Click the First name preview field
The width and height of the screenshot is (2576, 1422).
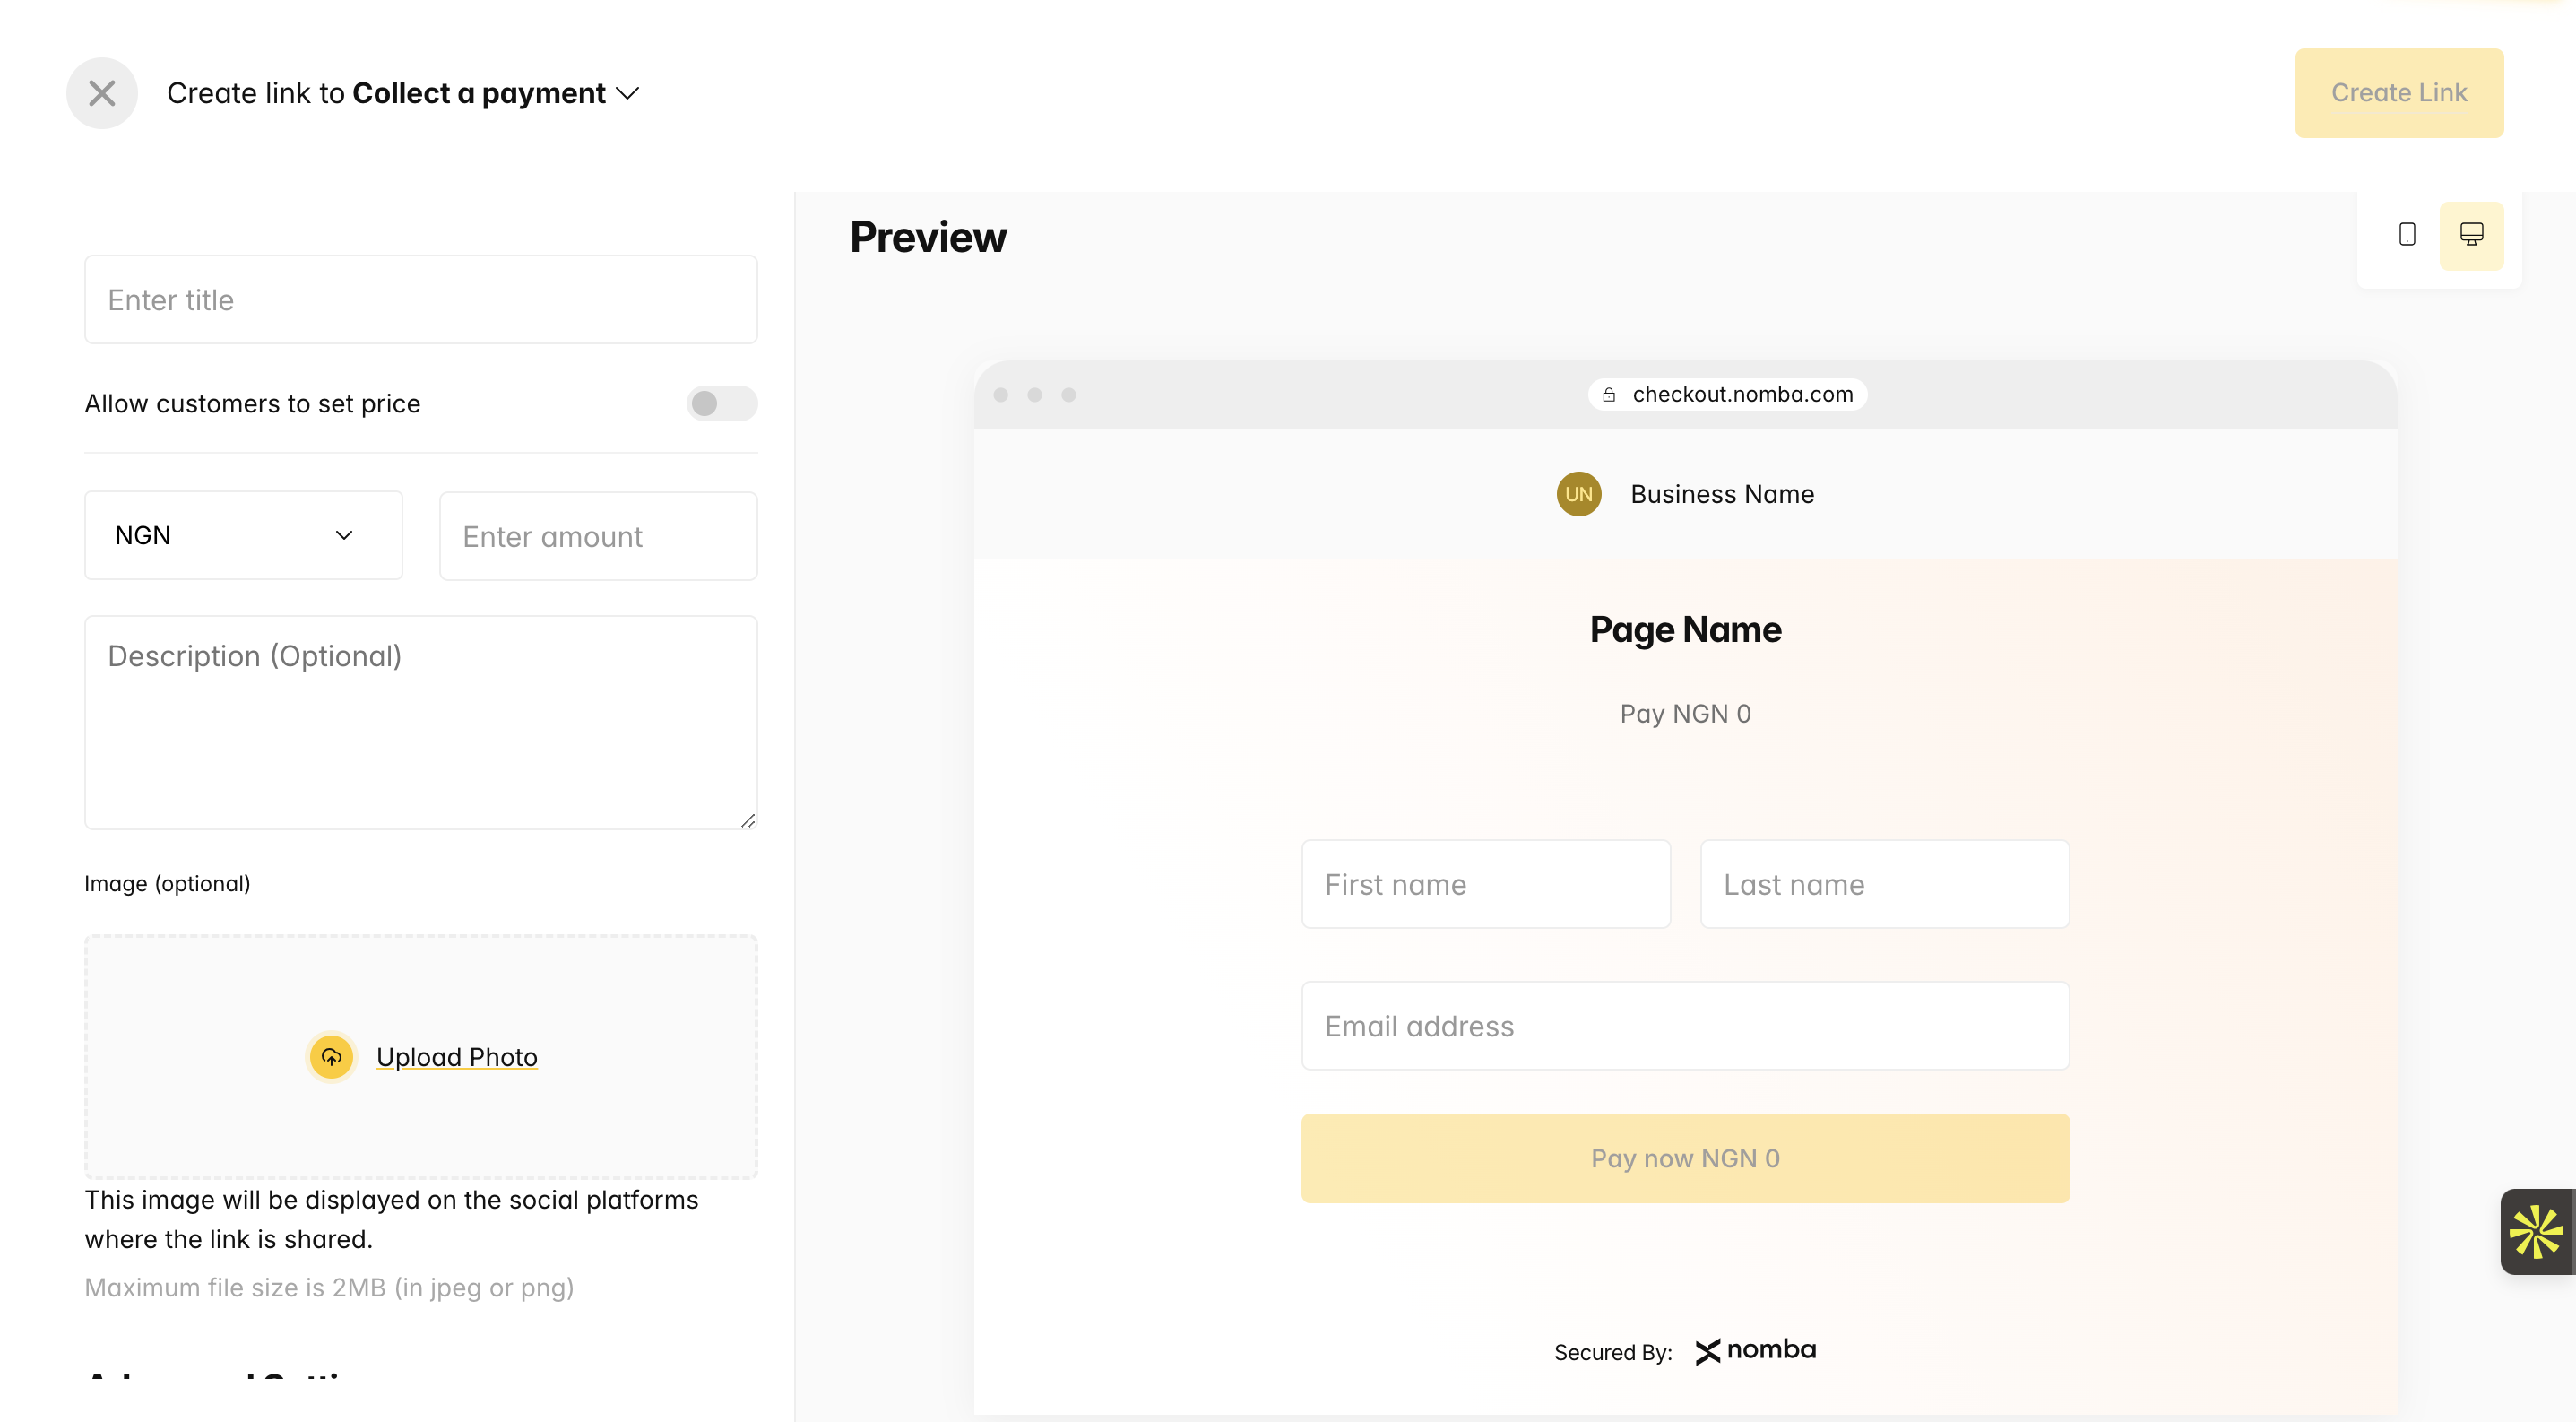1485,884
